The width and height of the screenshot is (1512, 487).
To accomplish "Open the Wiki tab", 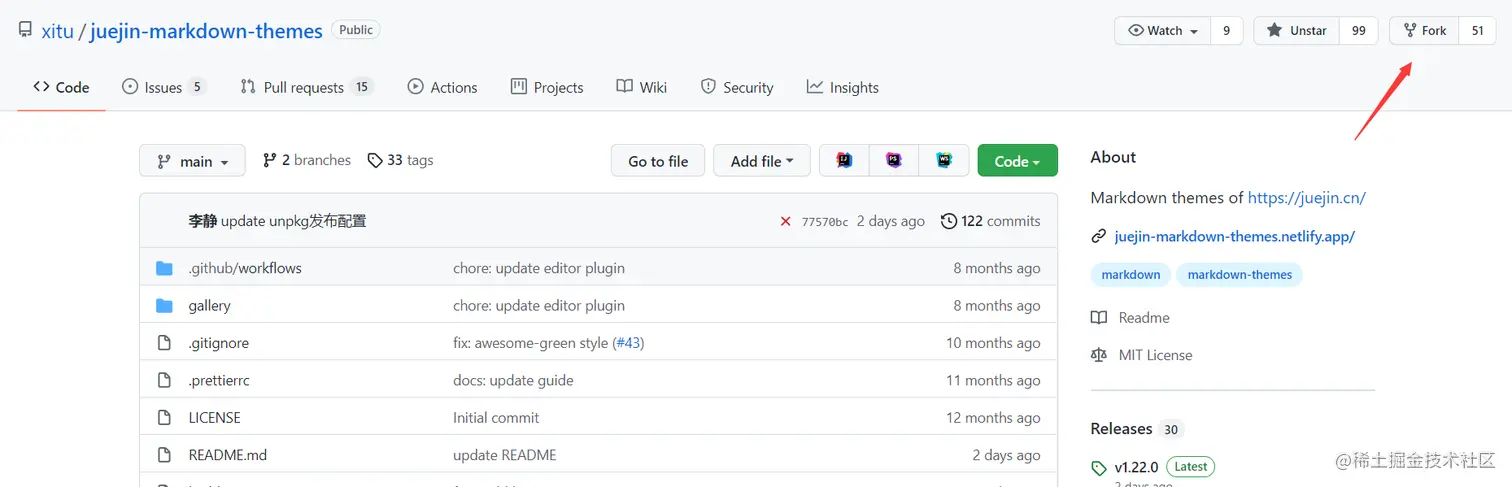I will click(x=642, y=87).
